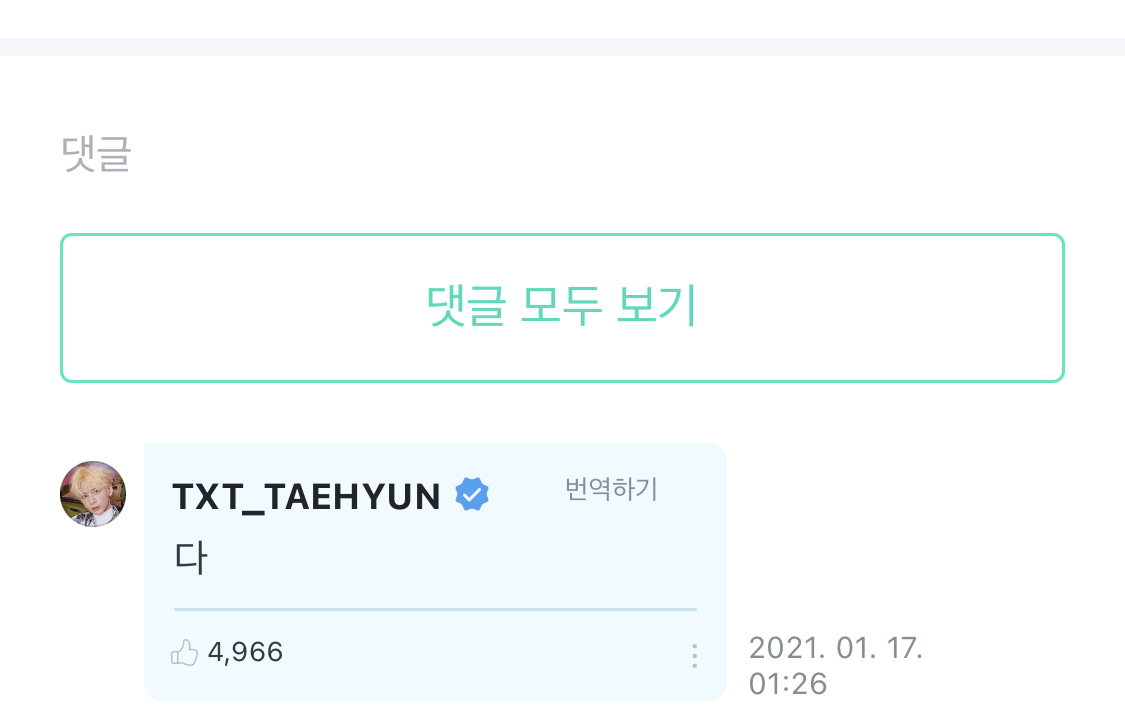Click the word 댓글 inside the green button

click(x=466, y=306)
